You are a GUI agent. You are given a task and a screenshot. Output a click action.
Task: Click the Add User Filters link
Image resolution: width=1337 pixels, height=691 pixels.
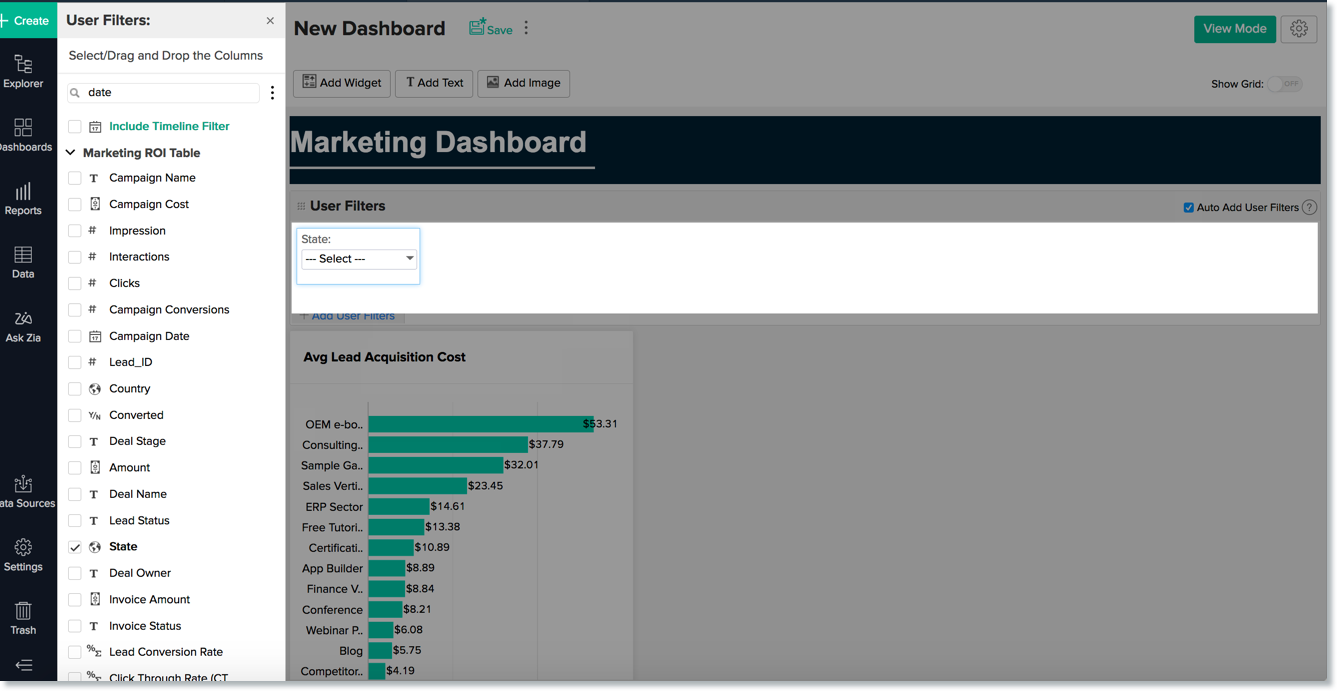(x=347, y=316)
